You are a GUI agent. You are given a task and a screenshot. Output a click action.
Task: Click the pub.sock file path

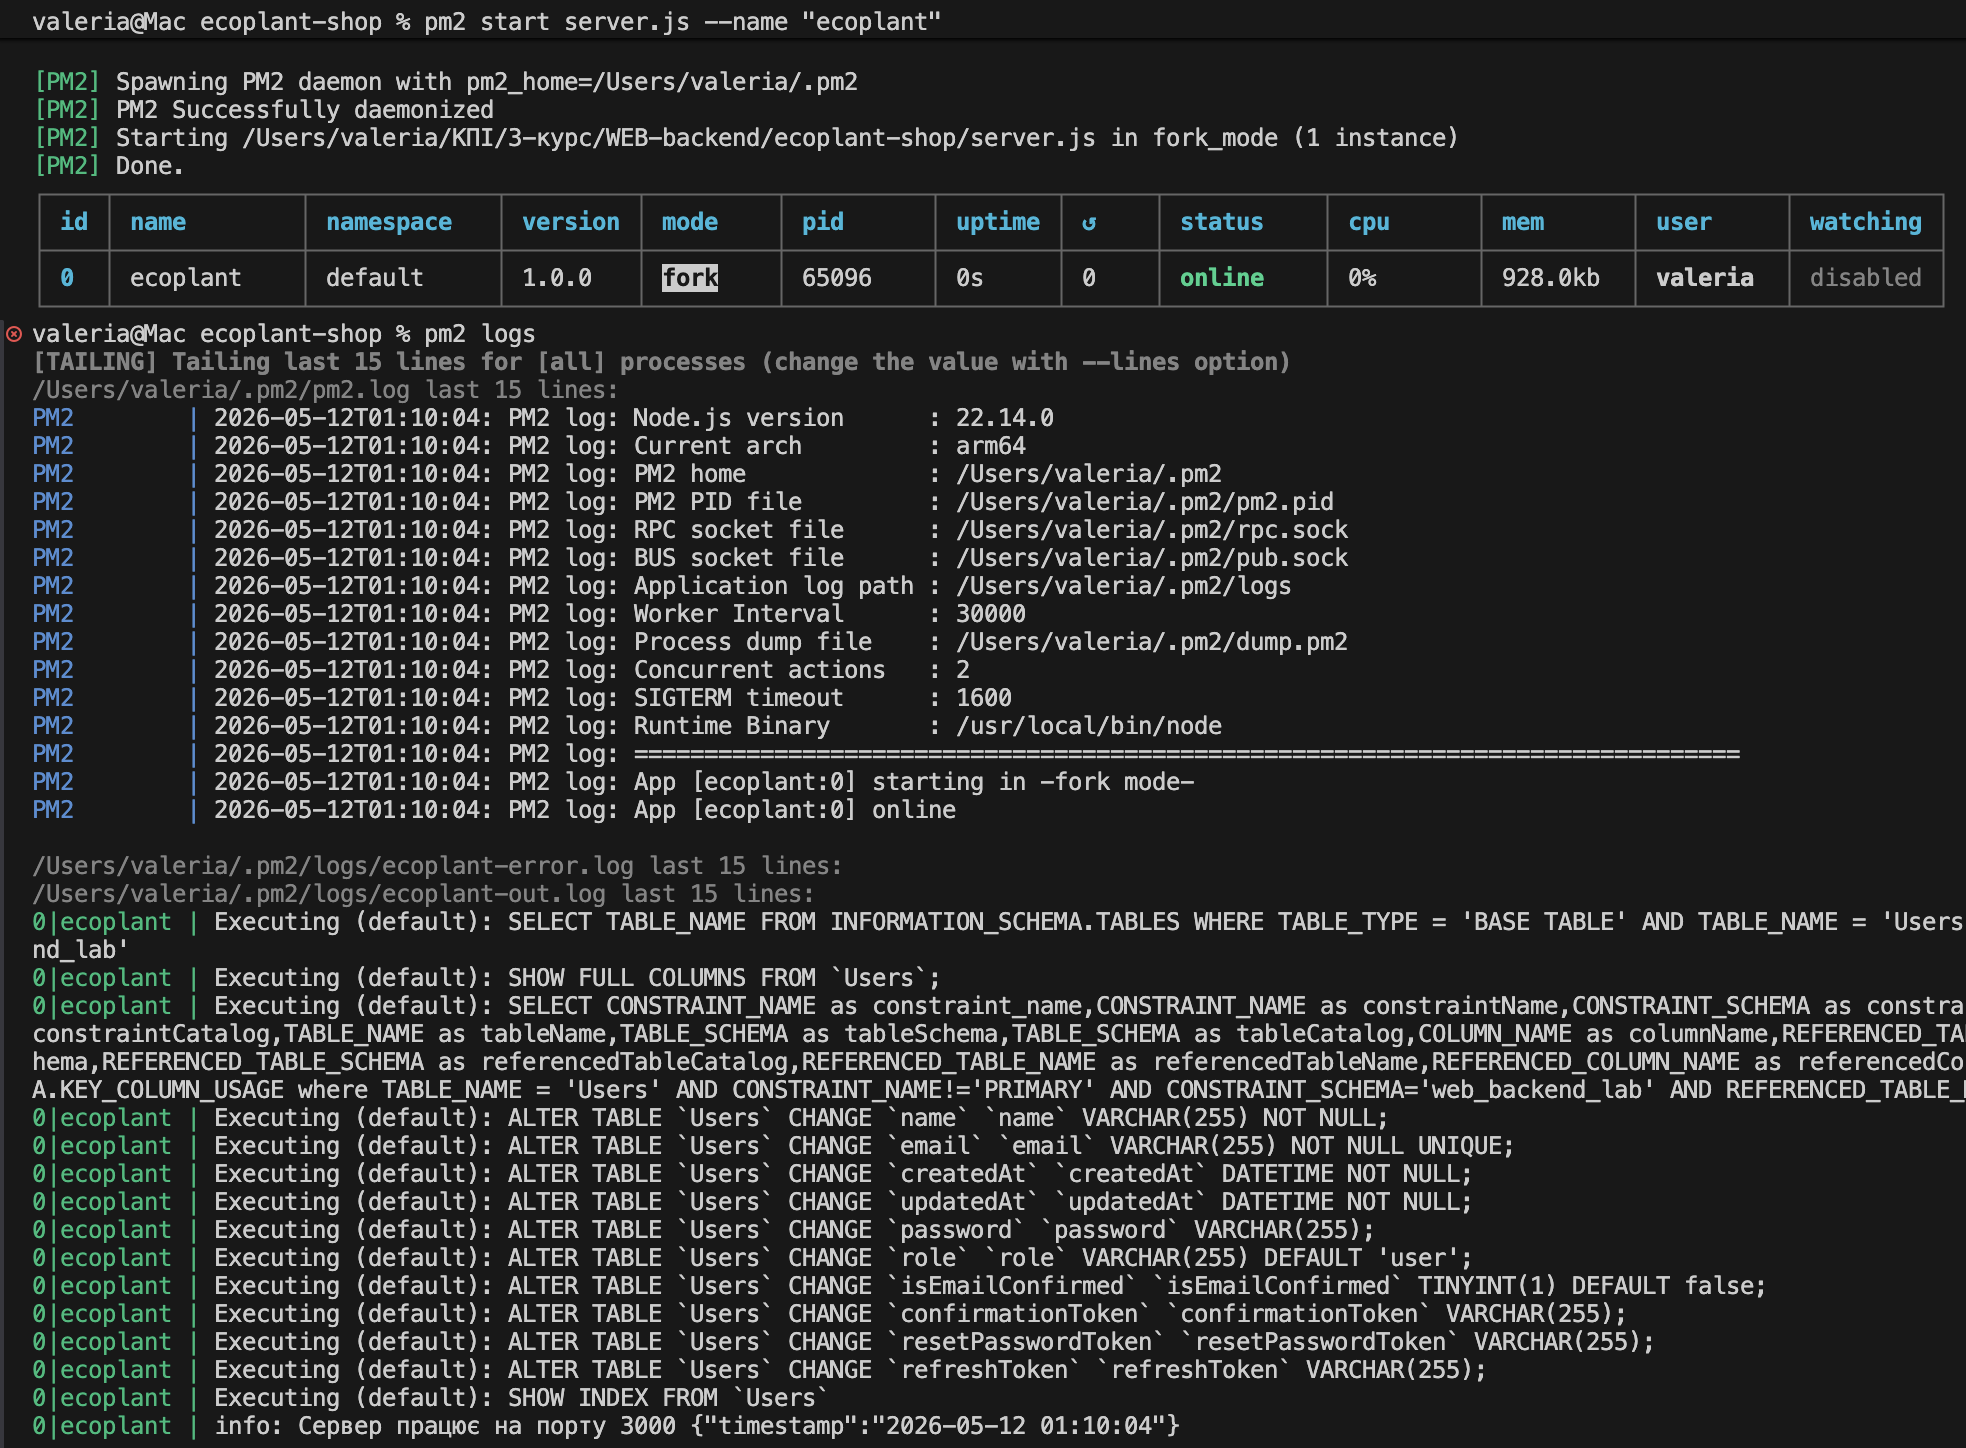click(x=1152, y=558)
